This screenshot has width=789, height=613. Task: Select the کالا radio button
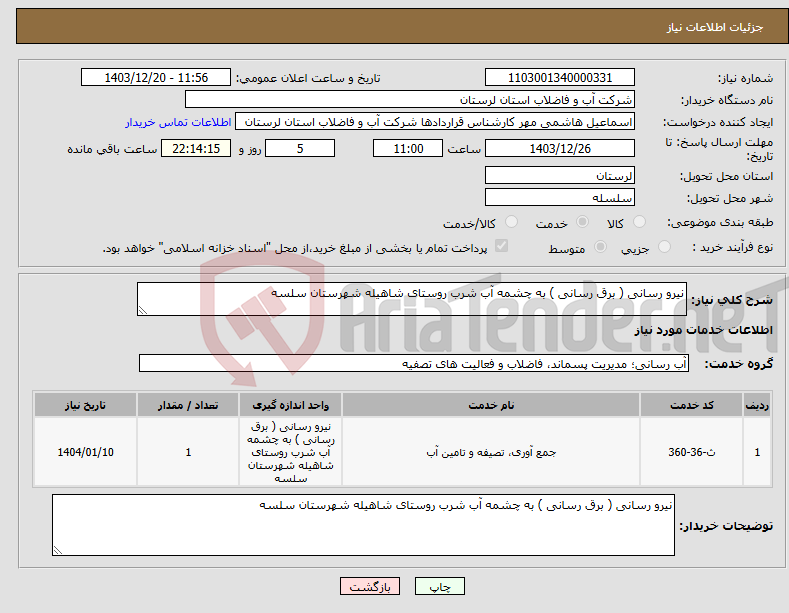pyautogui.click(x=639, y=221)
